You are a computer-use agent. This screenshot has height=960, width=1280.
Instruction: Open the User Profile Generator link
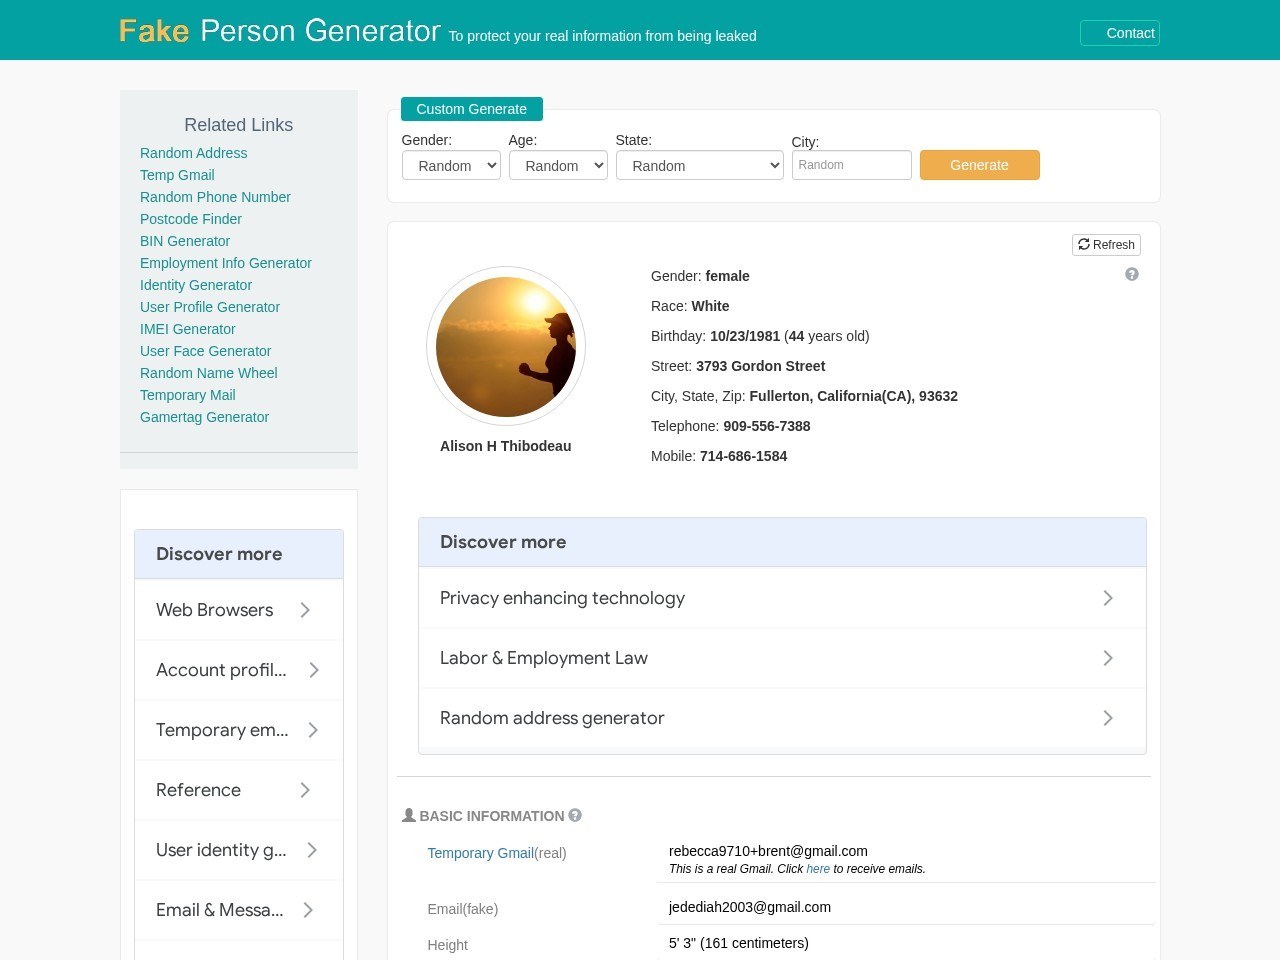210,307
